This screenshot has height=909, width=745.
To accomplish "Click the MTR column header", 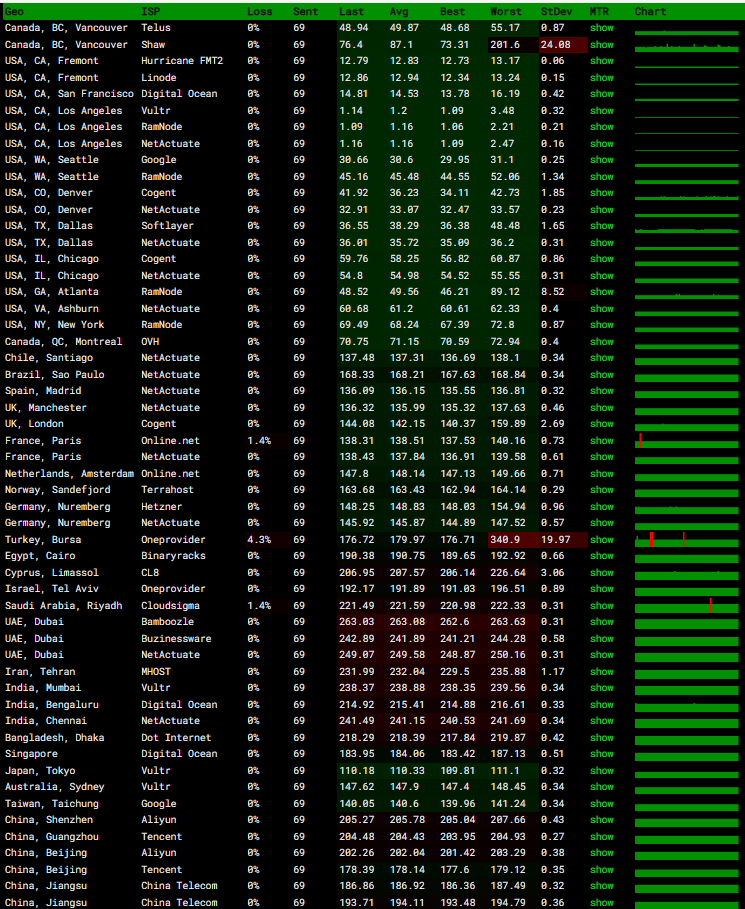I will [x=599, y=12].
